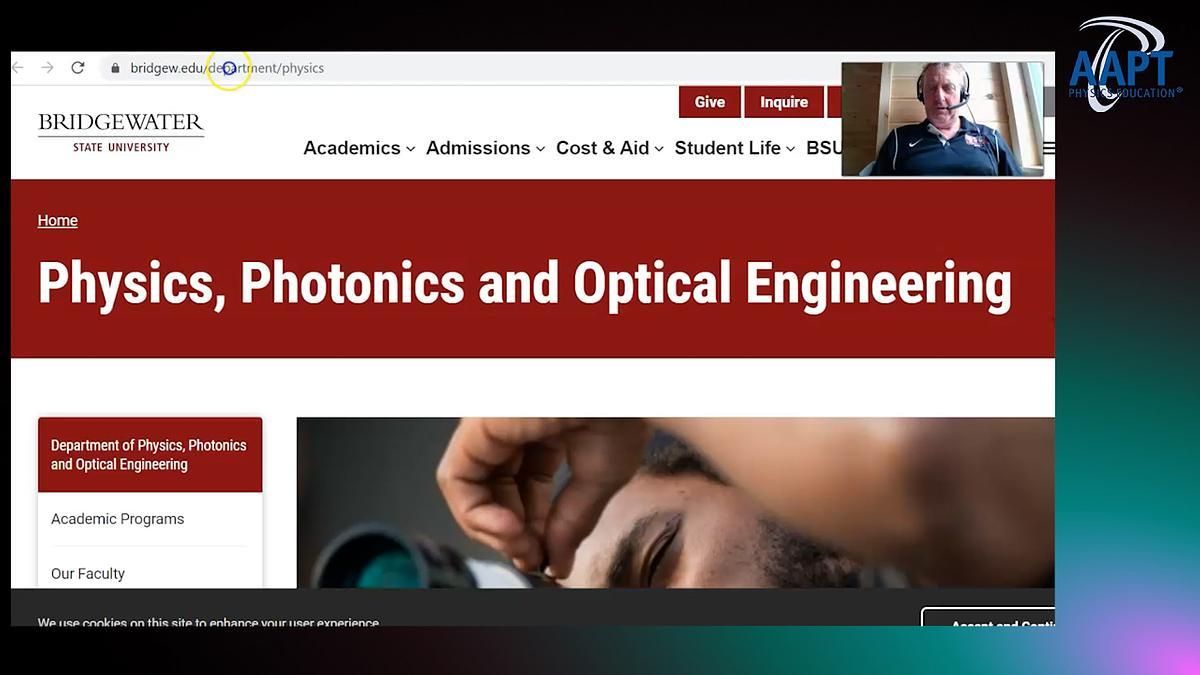
Task: Click the presenter webcam video thumbnail
Action: pos(942,119)
